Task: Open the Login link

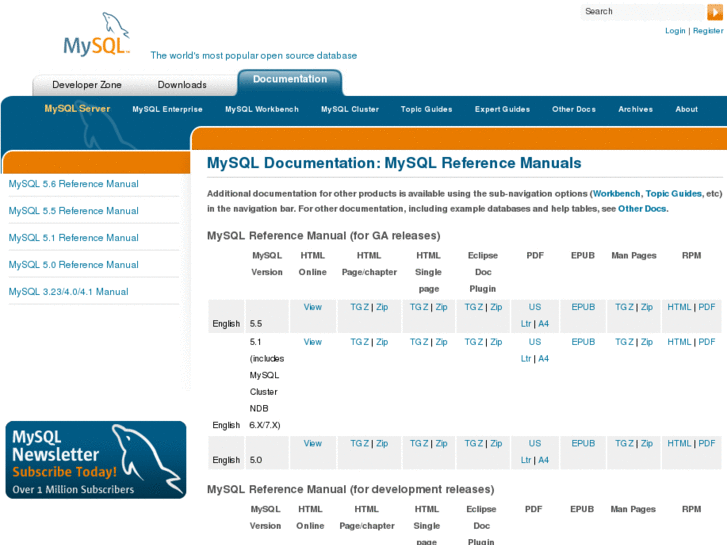Action: click(x=675, y=31)
